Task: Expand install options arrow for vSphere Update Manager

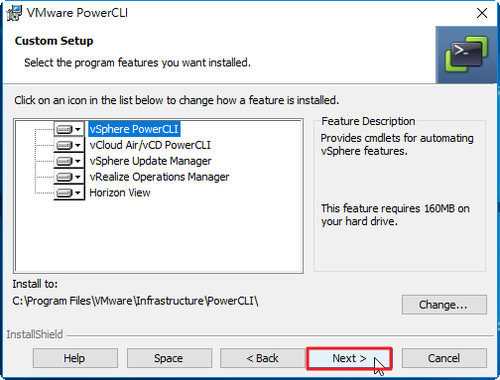Action: pos(78,161)
